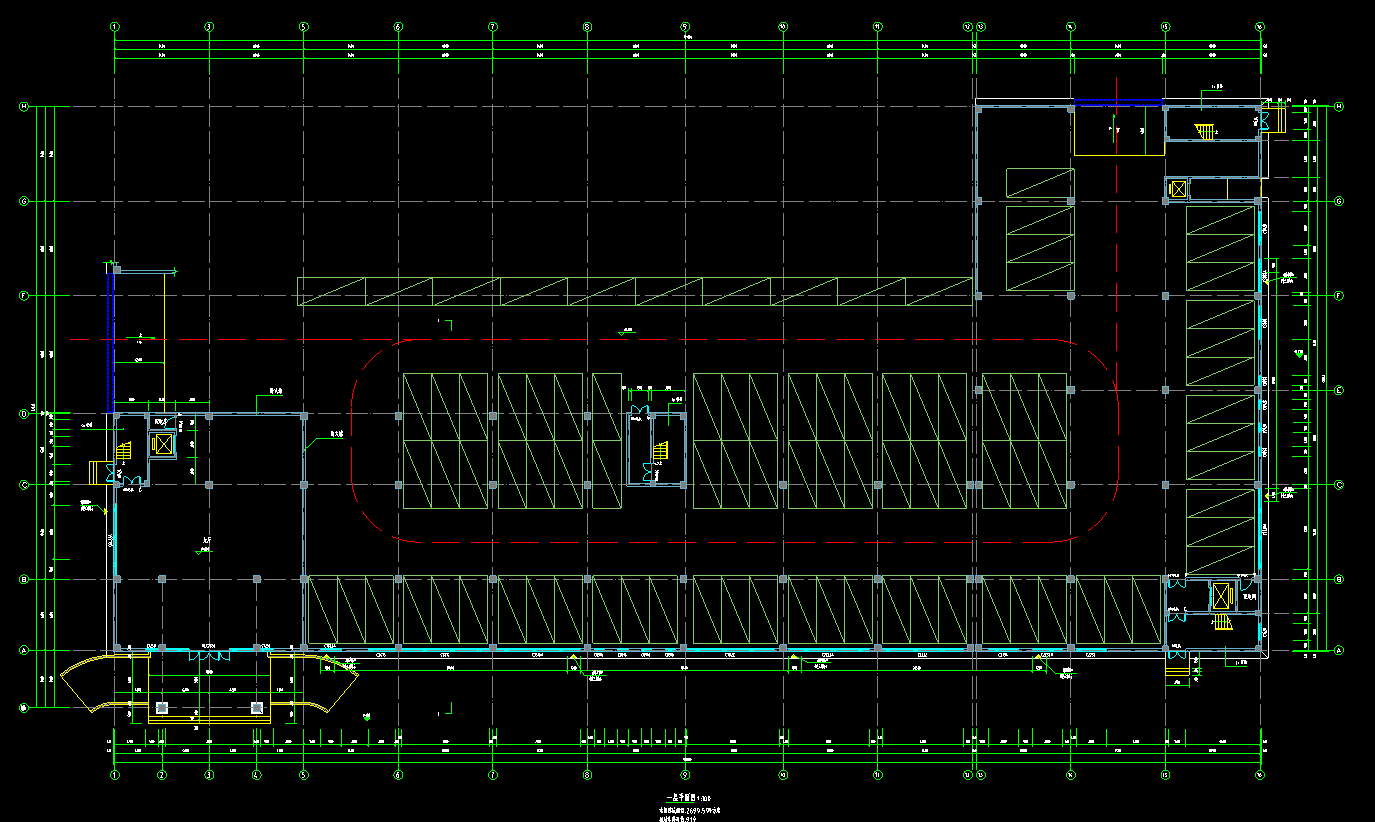Viewport: 1375px width, 822px height.
Task: Select grid bubble 9 on the bottom axis
Action: [x=685, y=775]
